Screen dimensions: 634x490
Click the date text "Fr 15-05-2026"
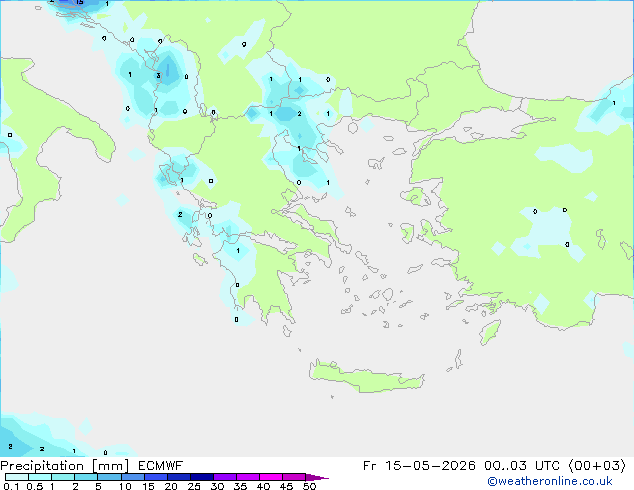coord(419,466)
